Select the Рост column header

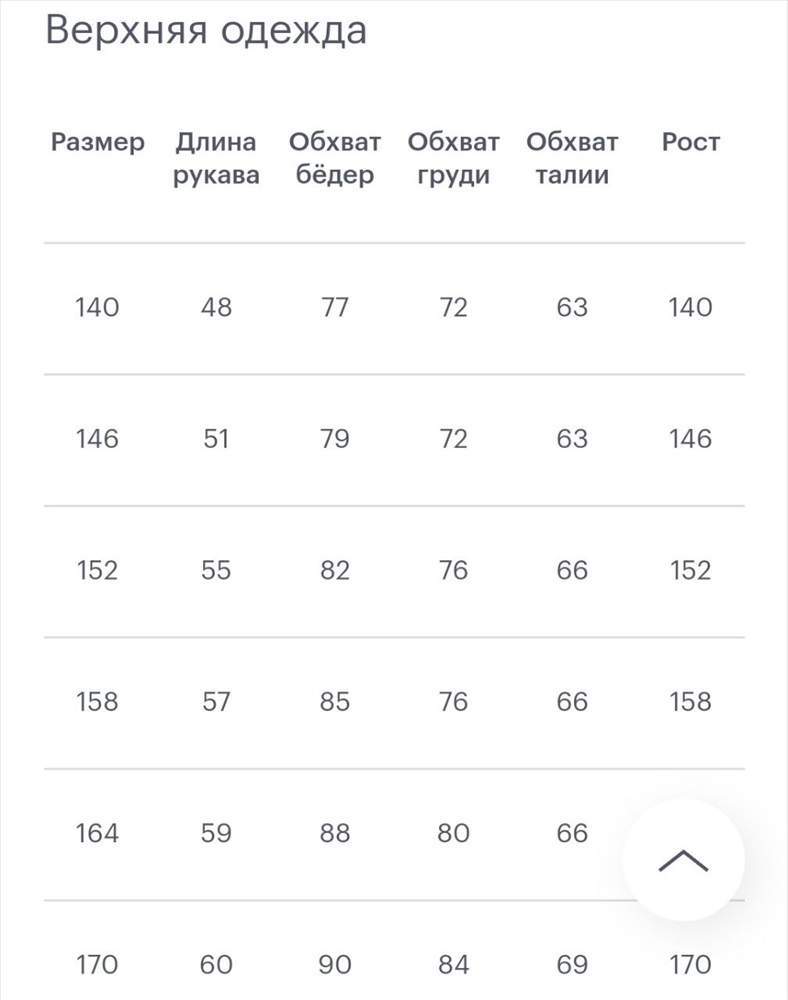(x=690, y=142)
